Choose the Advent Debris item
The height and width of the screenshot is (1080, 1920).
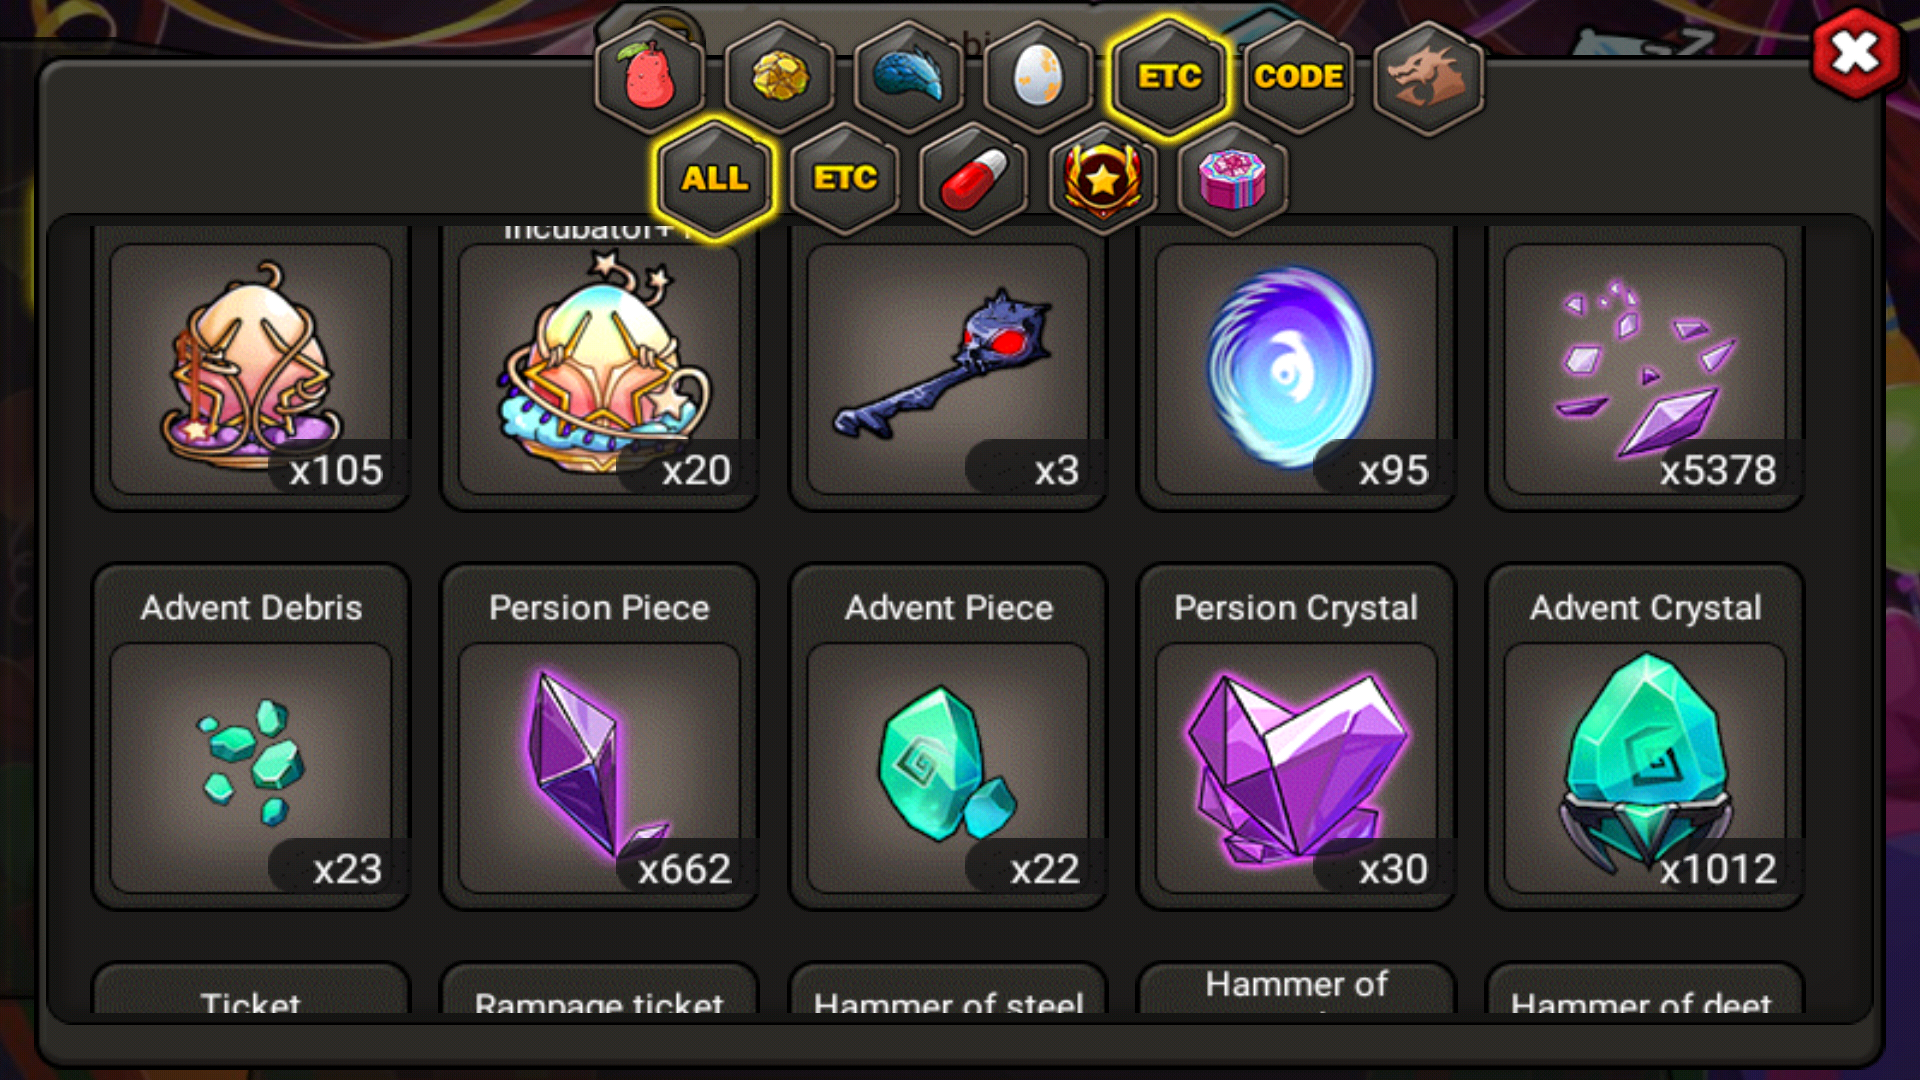pos(251,738)
